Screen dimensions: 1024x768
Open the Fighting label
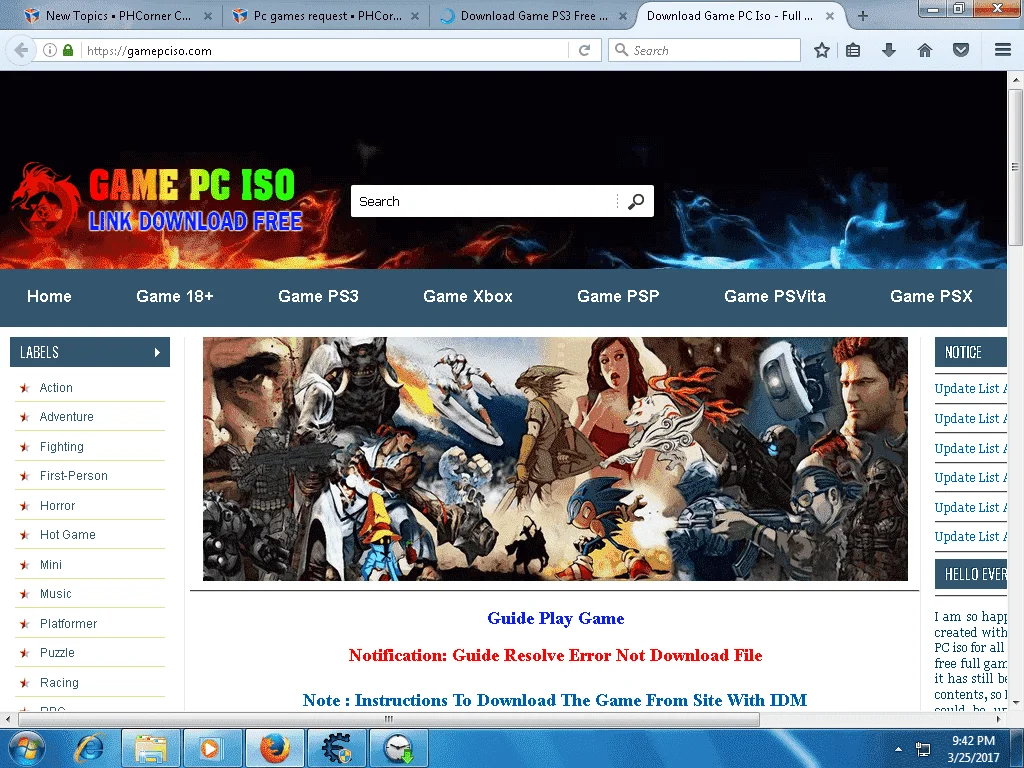click(x=61, y=447)
